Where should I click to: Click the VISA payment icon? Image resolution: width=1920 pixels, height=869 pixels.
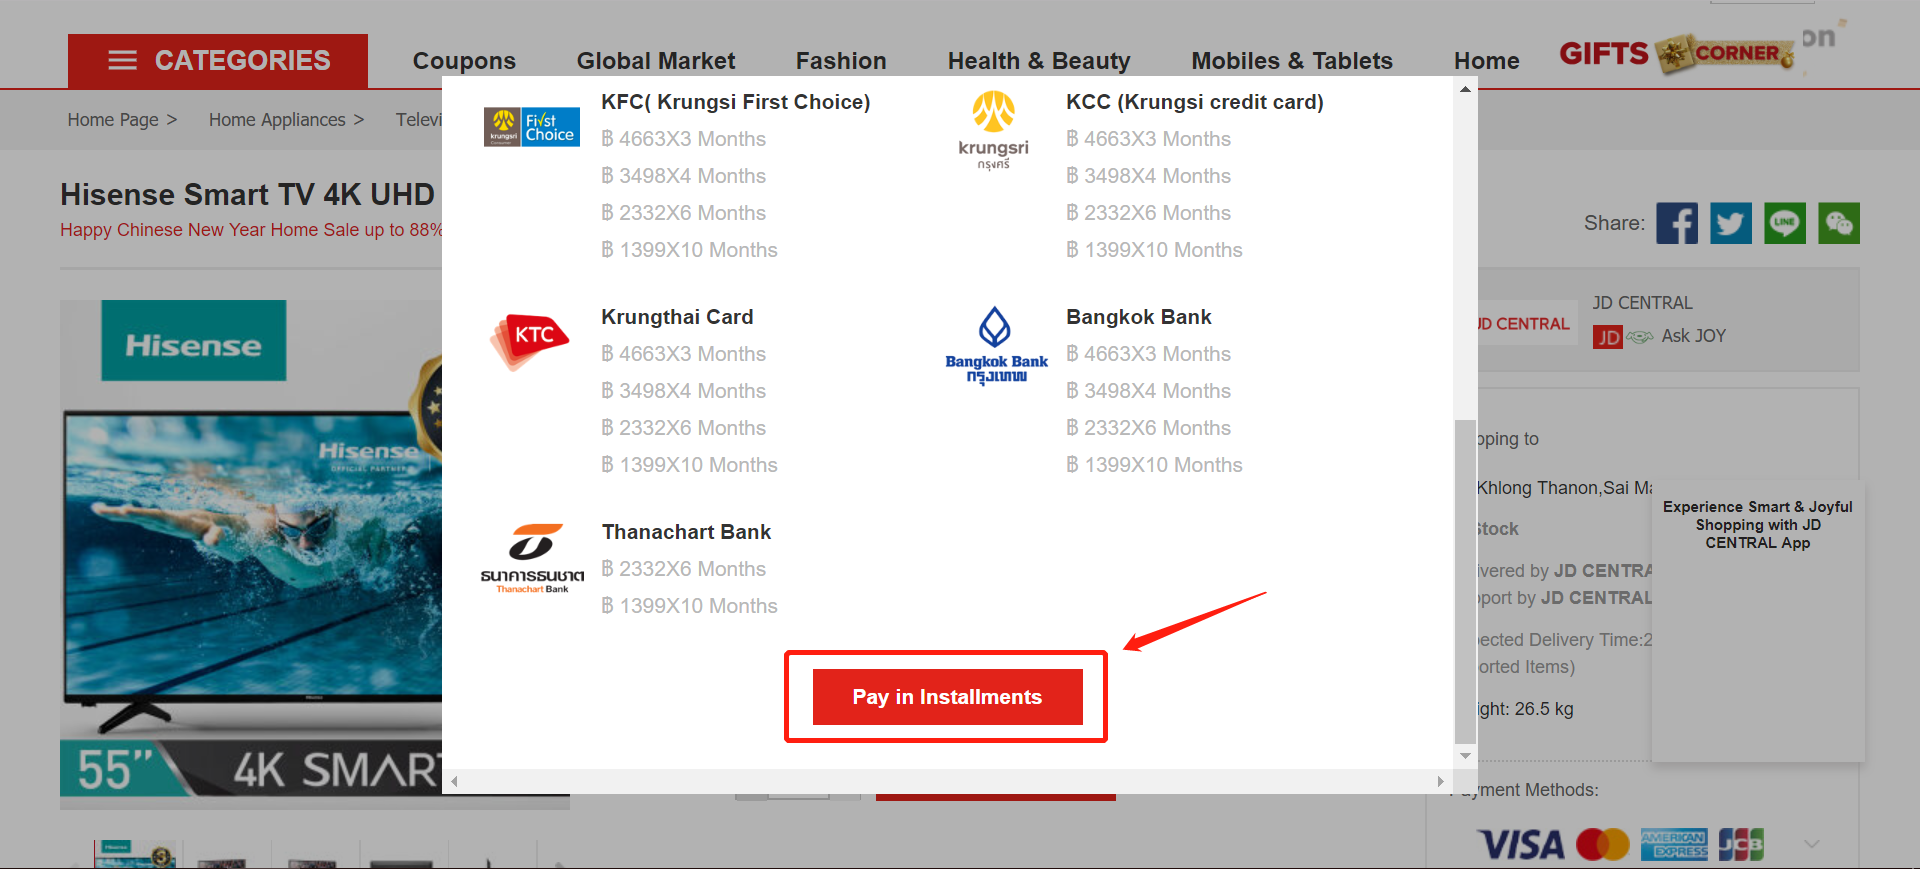tap(1521, 845)
